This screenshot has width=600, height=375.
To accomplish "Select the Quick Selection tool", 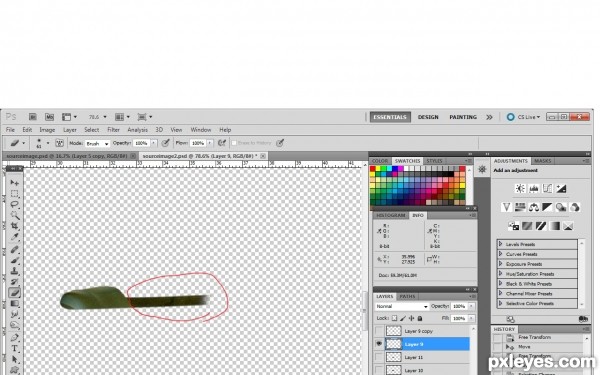I will (15, 215).
